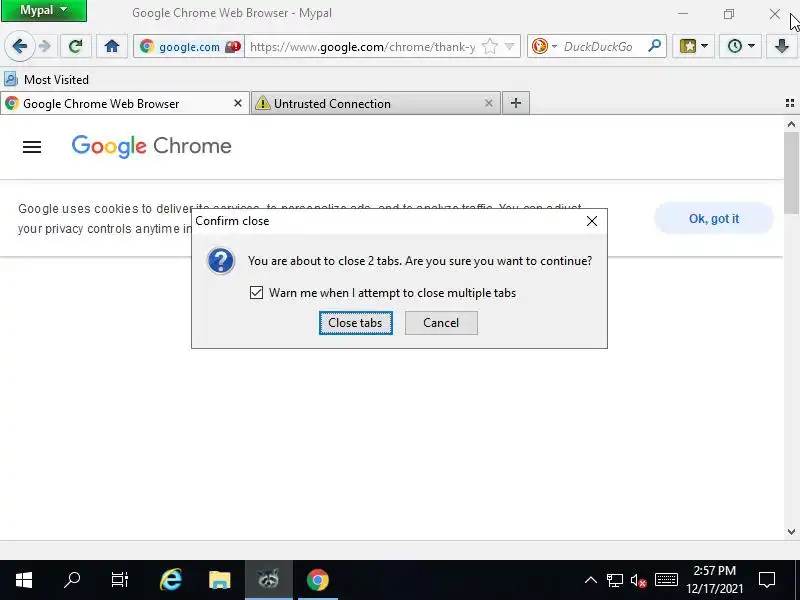Screen dimensions: 800x600
Task: Open the DuckDuckGo search engine selector
Action: tap(544, 46)
